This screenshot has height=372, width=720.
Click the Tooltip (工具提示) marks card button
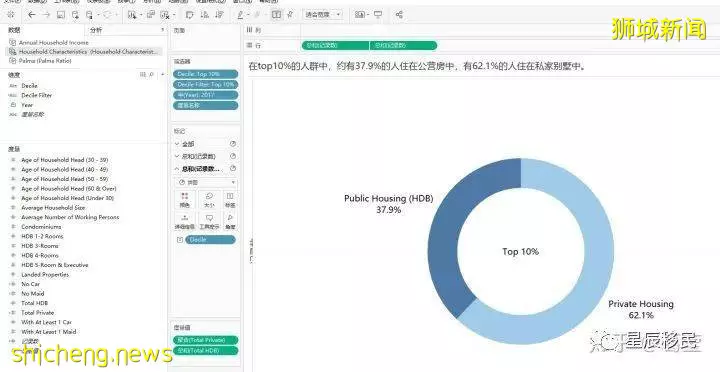(x=209, y=221)
